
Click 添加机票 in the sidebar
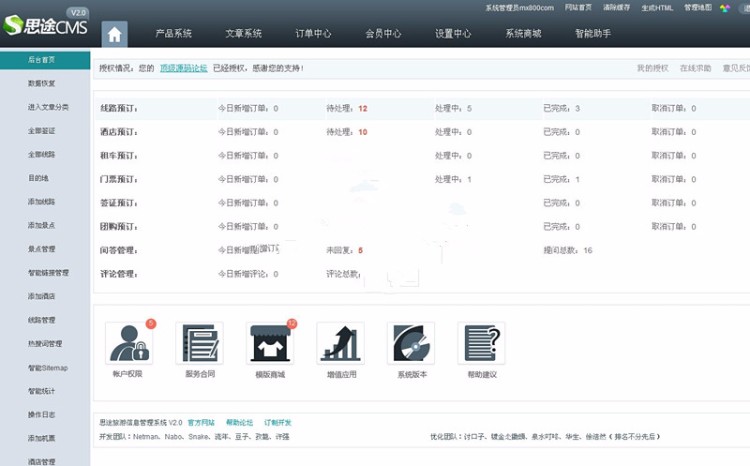42,438
